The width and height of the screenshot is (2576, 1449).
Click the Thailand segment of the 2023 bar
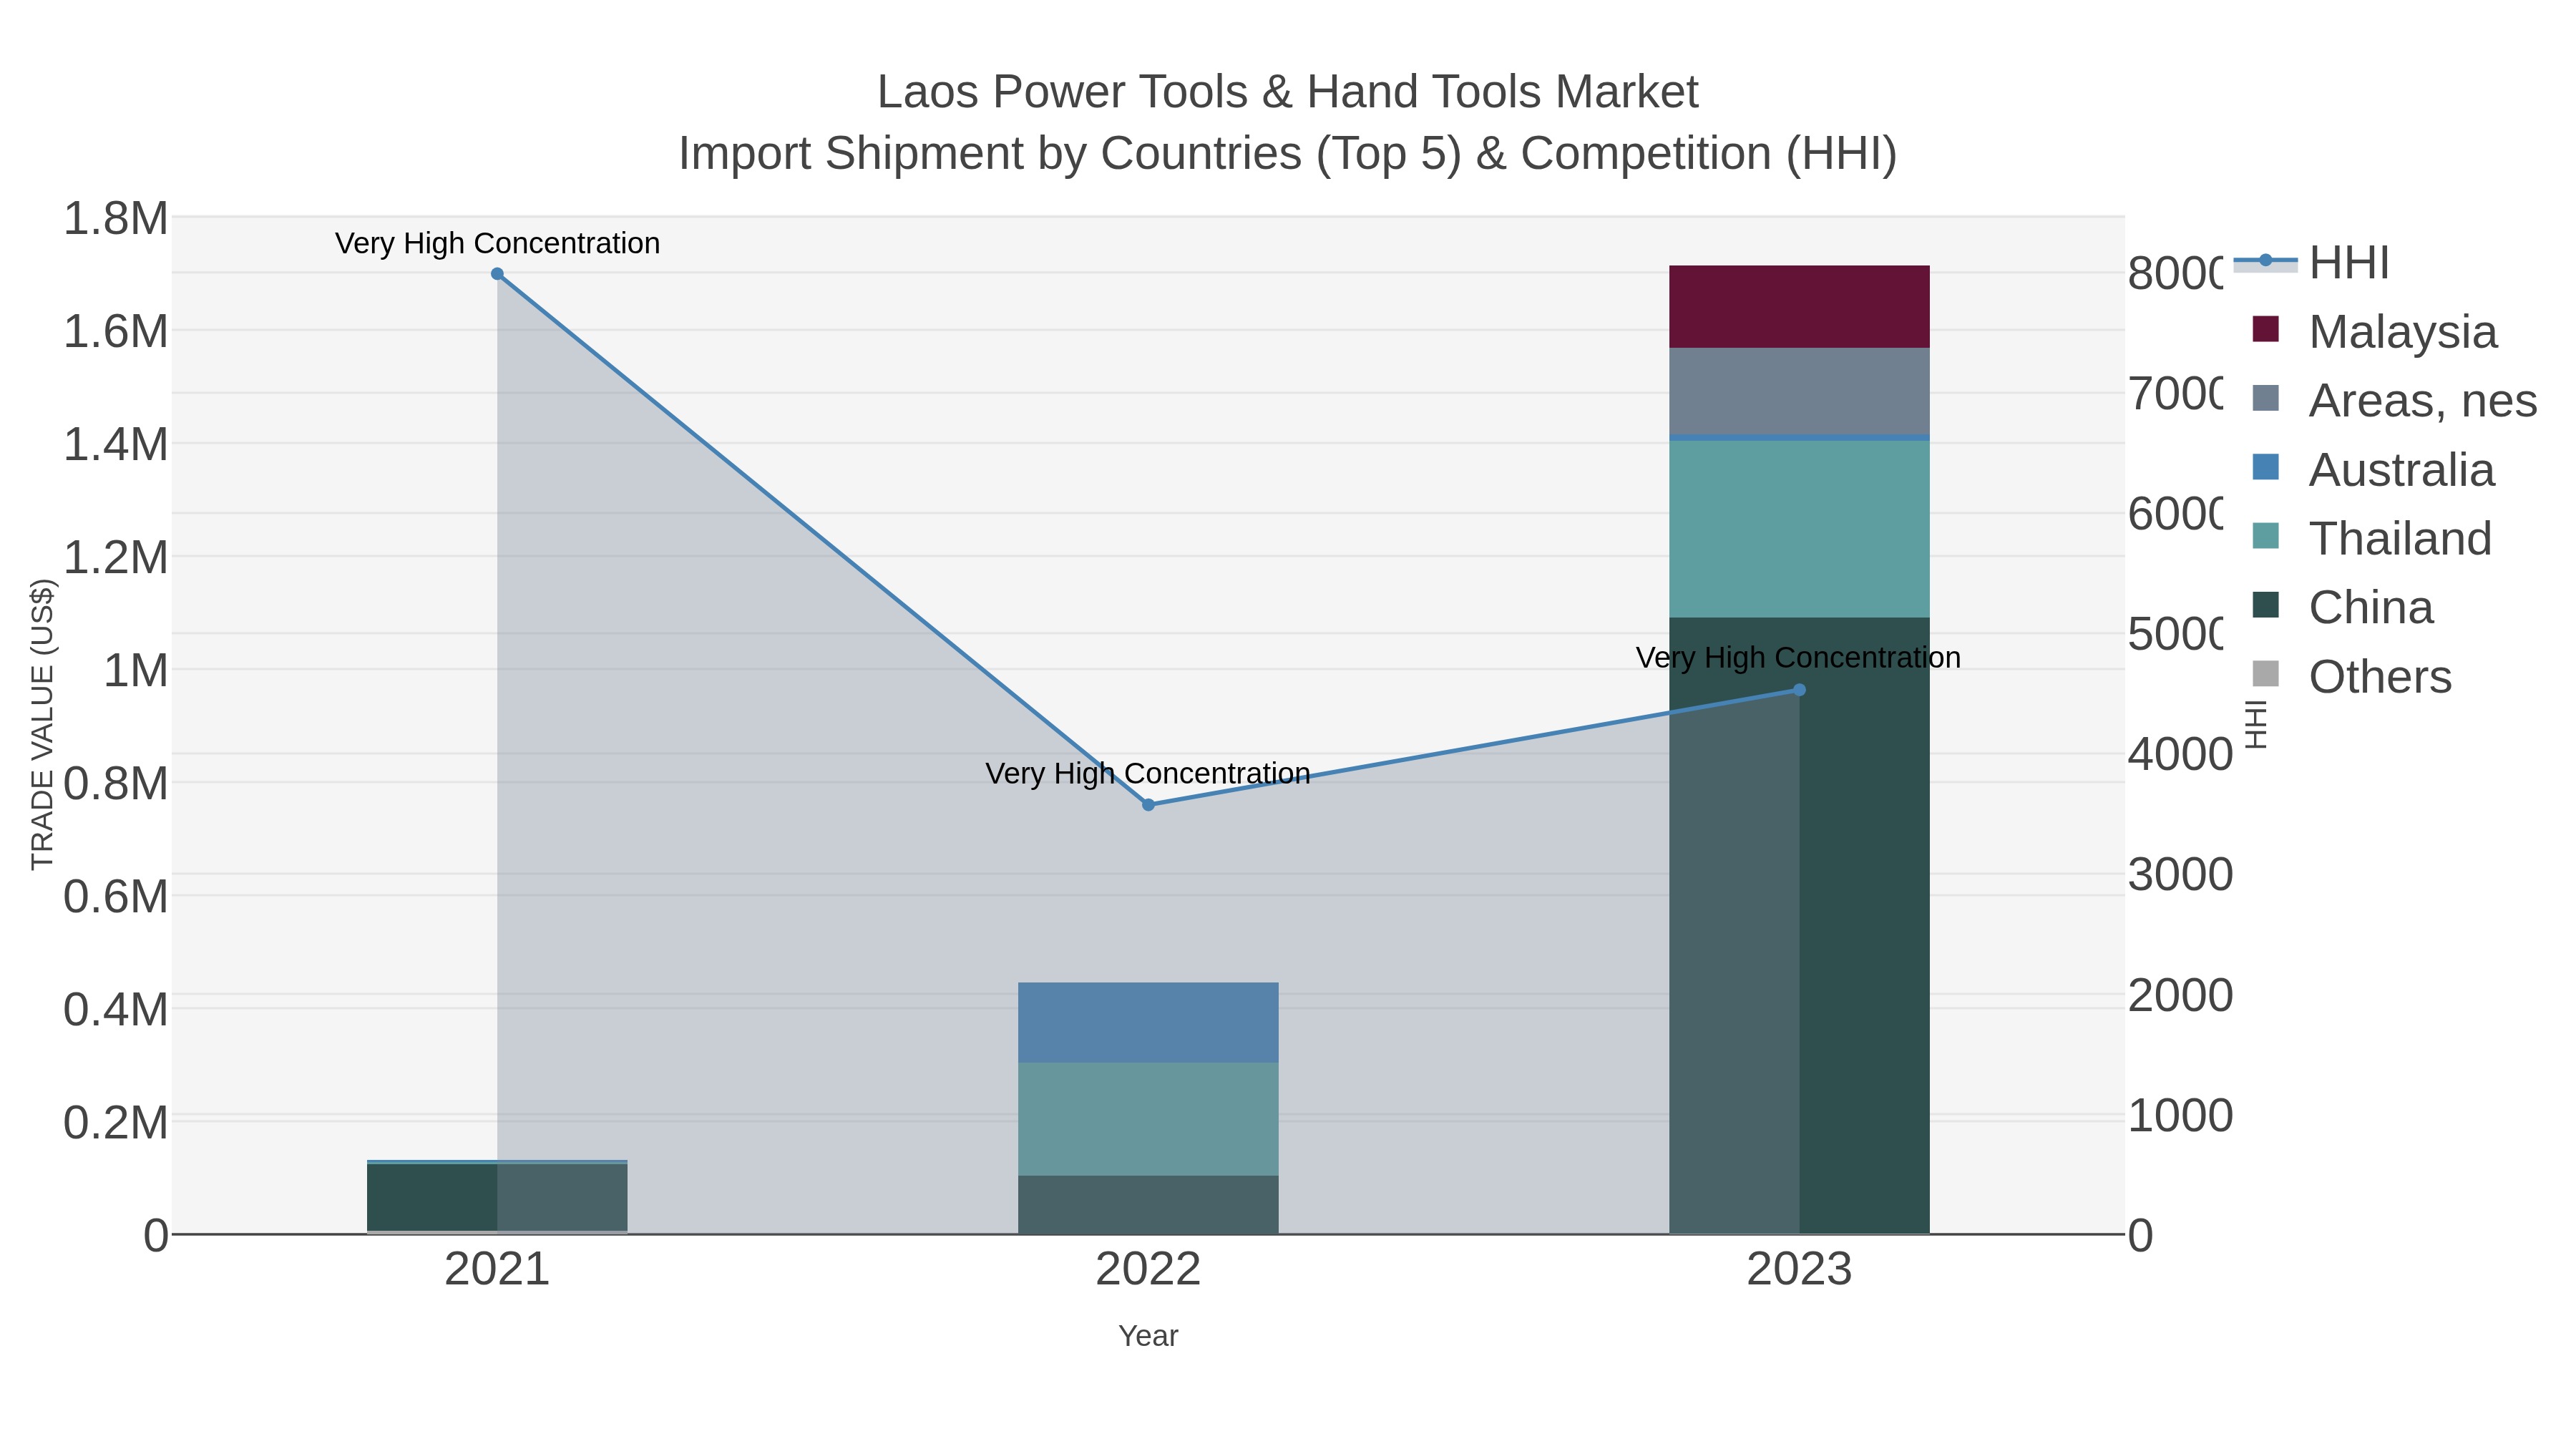pos(1799,529)
